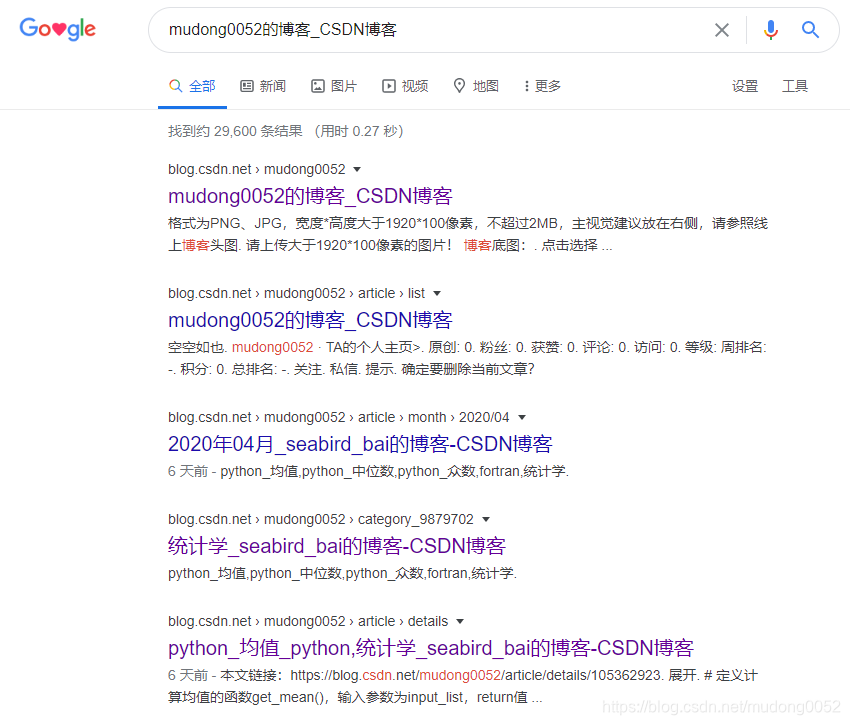The width and height of the screenshot is (850, 725).
Task: Run search with blue magnifier icon
Action: pos(810,30)
